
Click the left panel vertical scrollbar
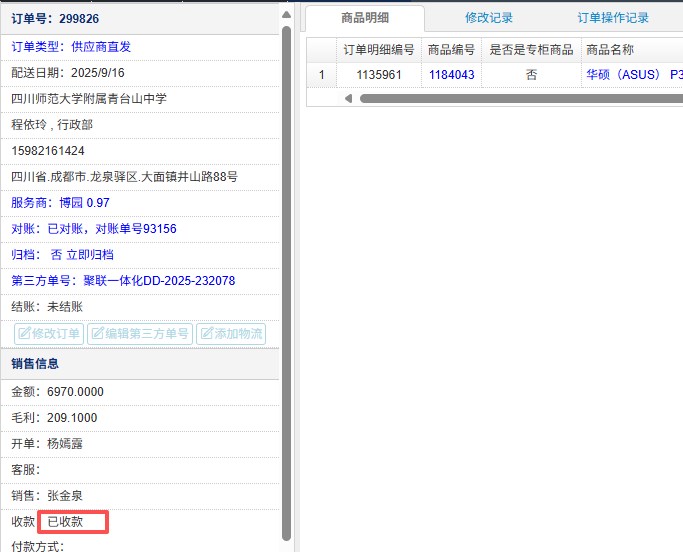(287, 280)
